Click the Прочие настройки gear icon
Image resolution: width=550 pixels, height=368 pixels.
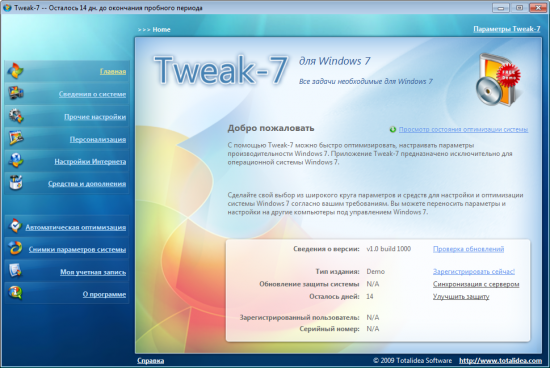tap(16, 116)
